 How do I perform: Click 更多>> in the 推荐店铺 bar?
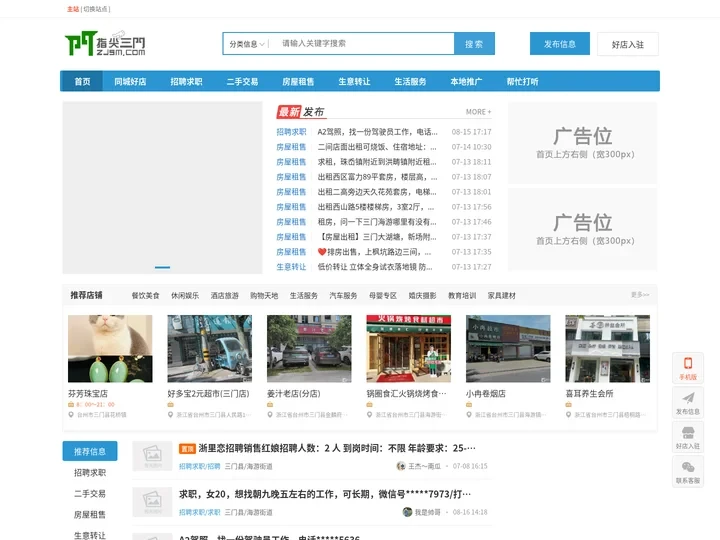pyautogui.click(x=640, y=295)
